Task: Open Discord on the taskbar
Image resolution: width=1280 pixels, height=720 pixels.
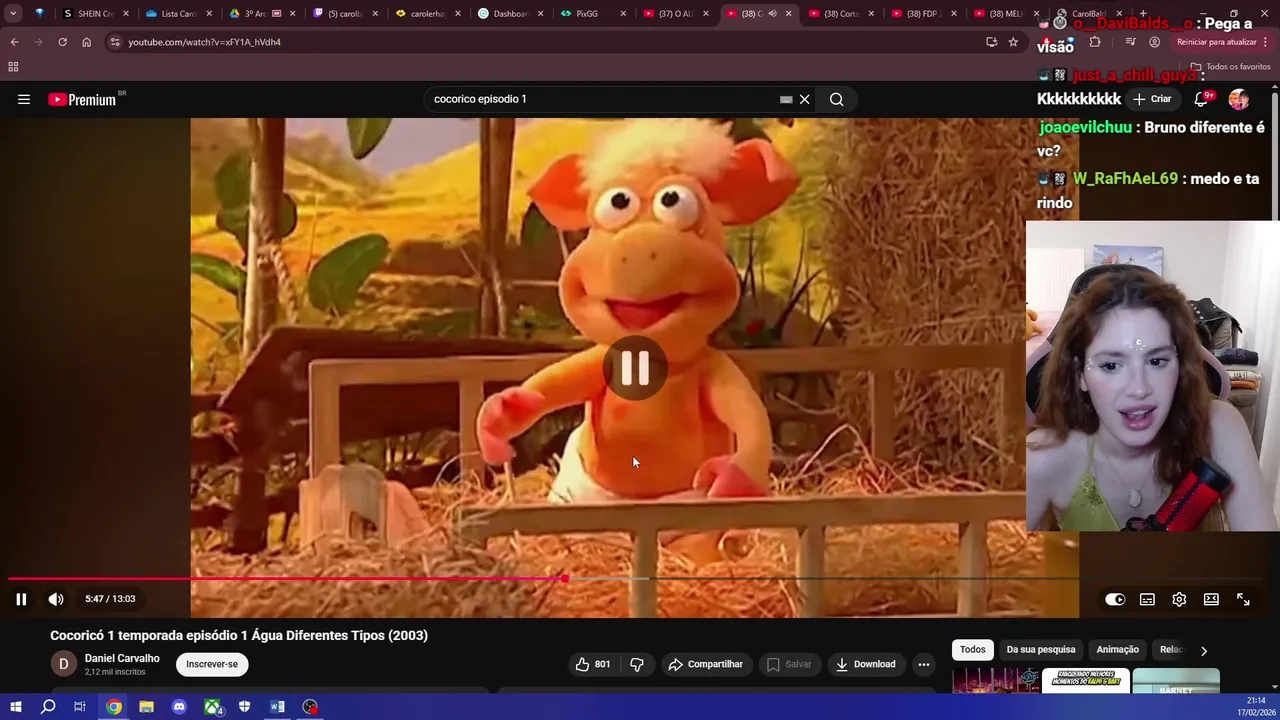Action: [179, 707]
